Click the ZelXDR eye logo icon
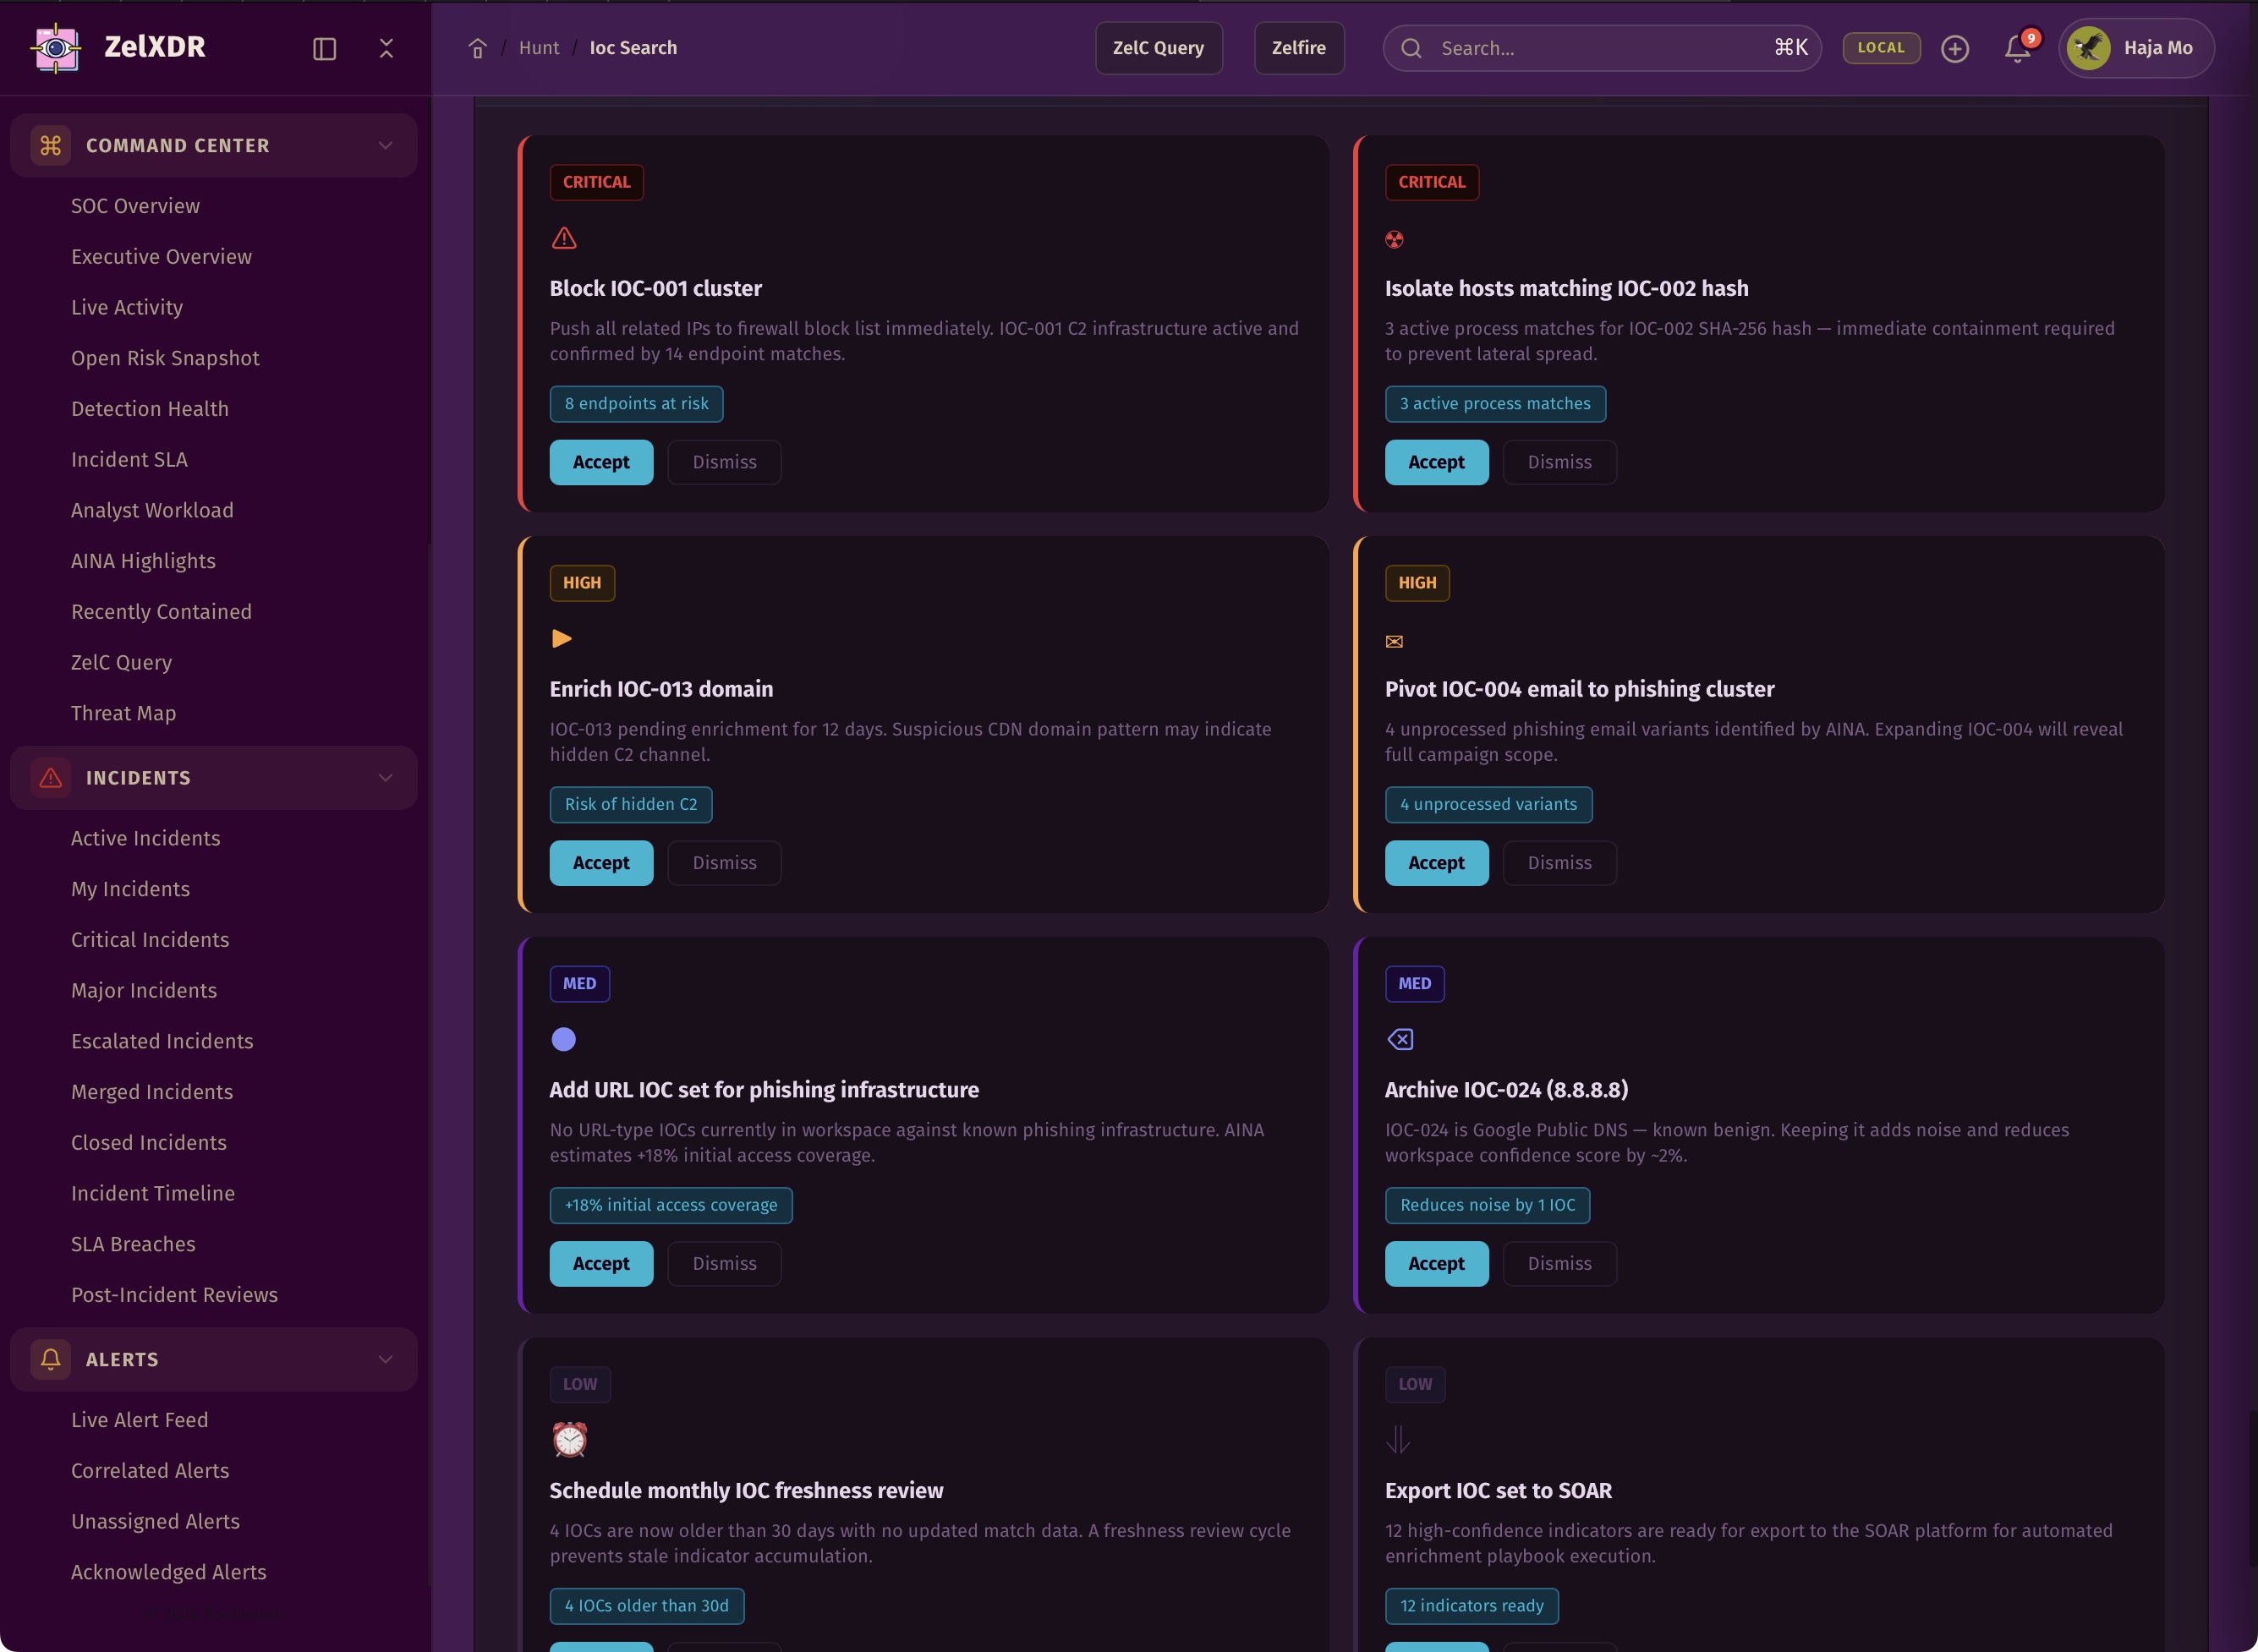This screenshot has width=2258, height=1652. (x=56, y=47)
